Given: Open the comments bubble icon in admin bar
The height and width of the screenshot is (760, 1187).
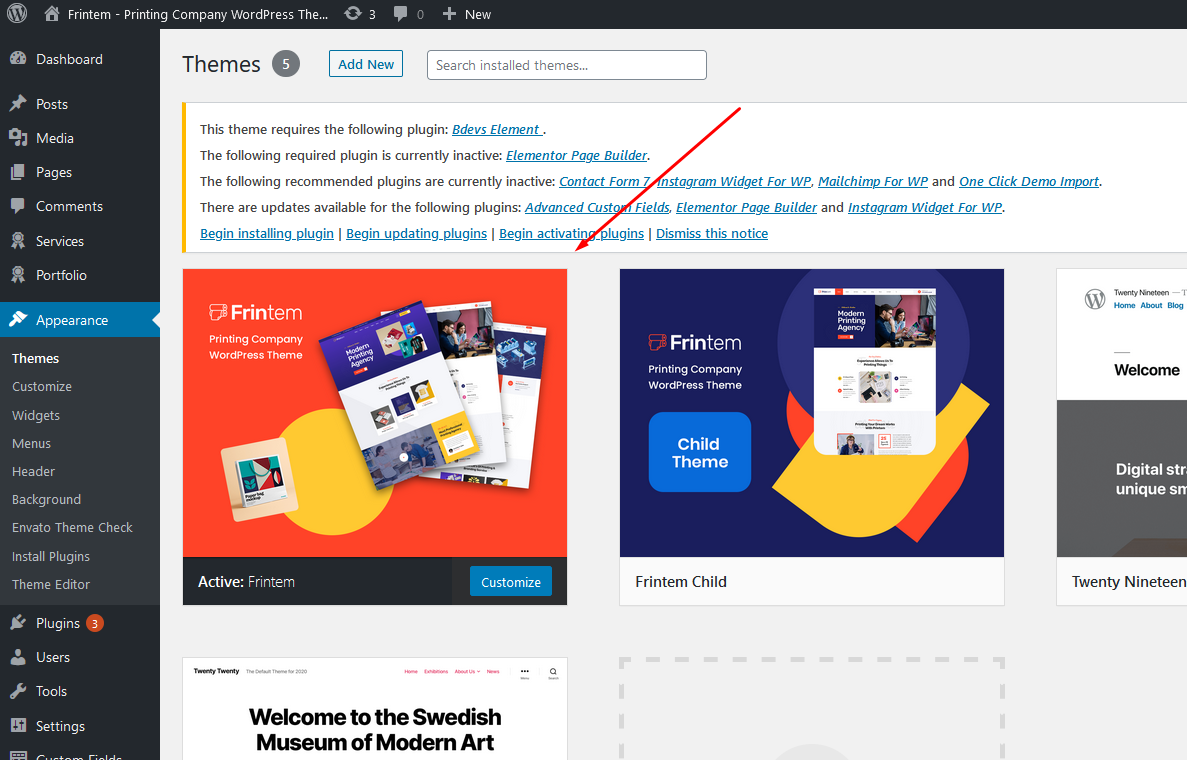Looking at the screenshot, I should pyautogui.click(x=400, y=14).
